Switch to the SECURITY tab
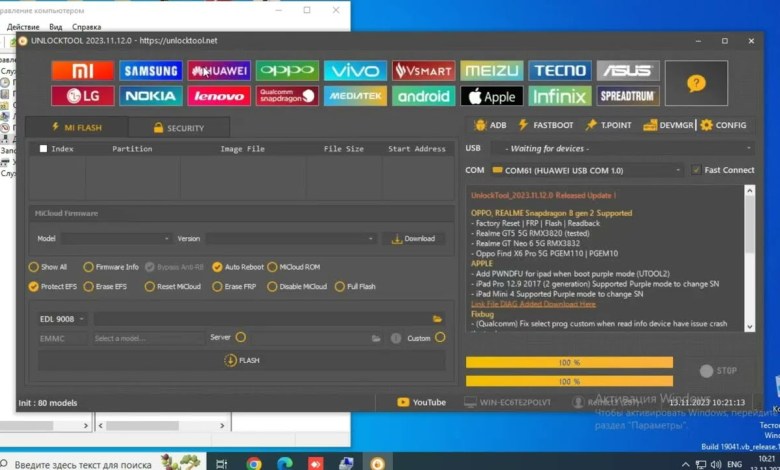The image size is (780, 470). click(x=178, y=128)
